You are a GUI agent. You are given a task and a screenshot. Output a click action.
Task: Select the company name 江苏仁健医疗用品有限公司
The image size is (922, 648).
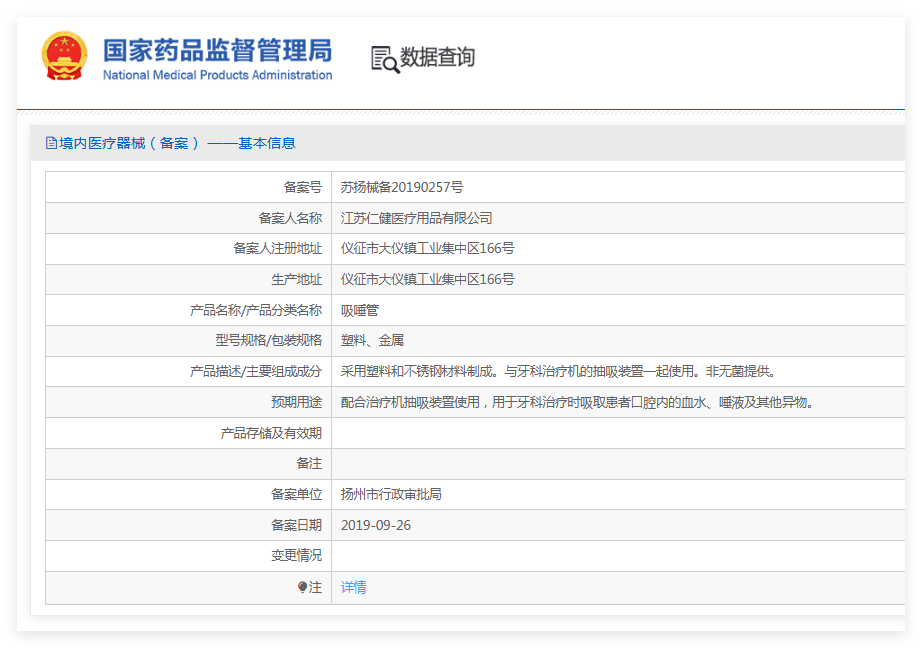tap(416, 218)
